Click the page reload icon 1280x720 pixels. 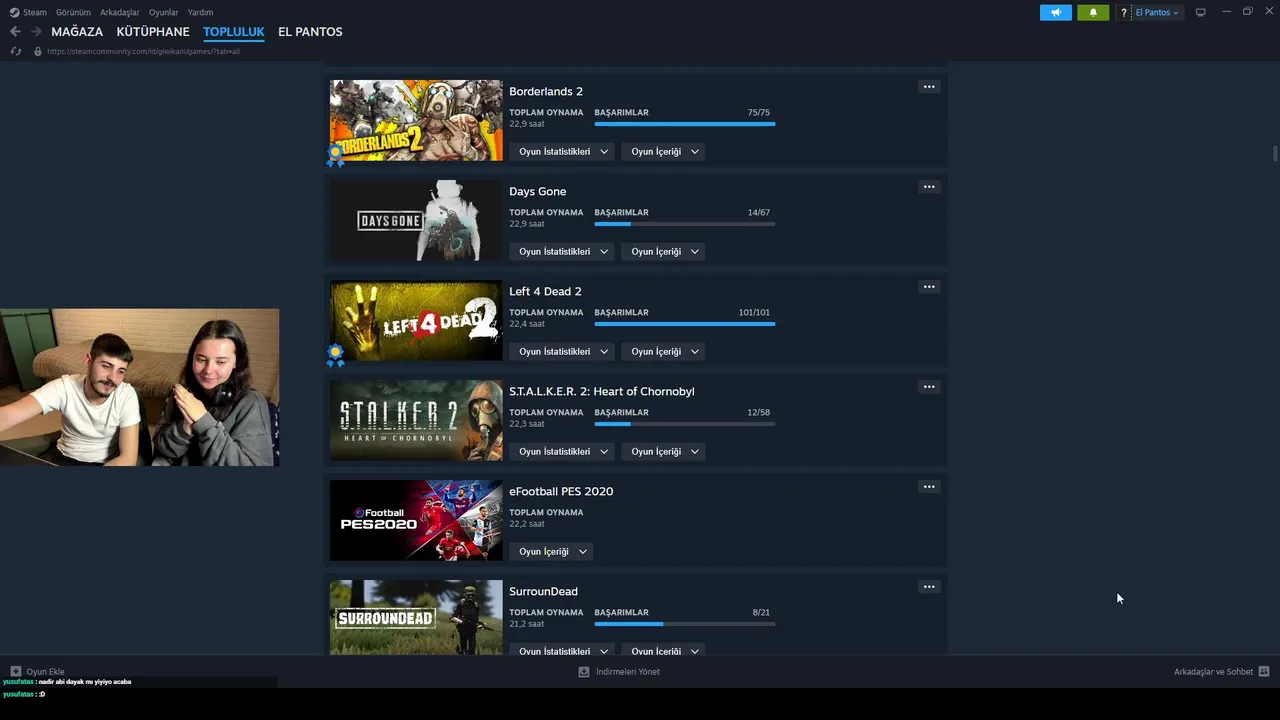[15, 51]
